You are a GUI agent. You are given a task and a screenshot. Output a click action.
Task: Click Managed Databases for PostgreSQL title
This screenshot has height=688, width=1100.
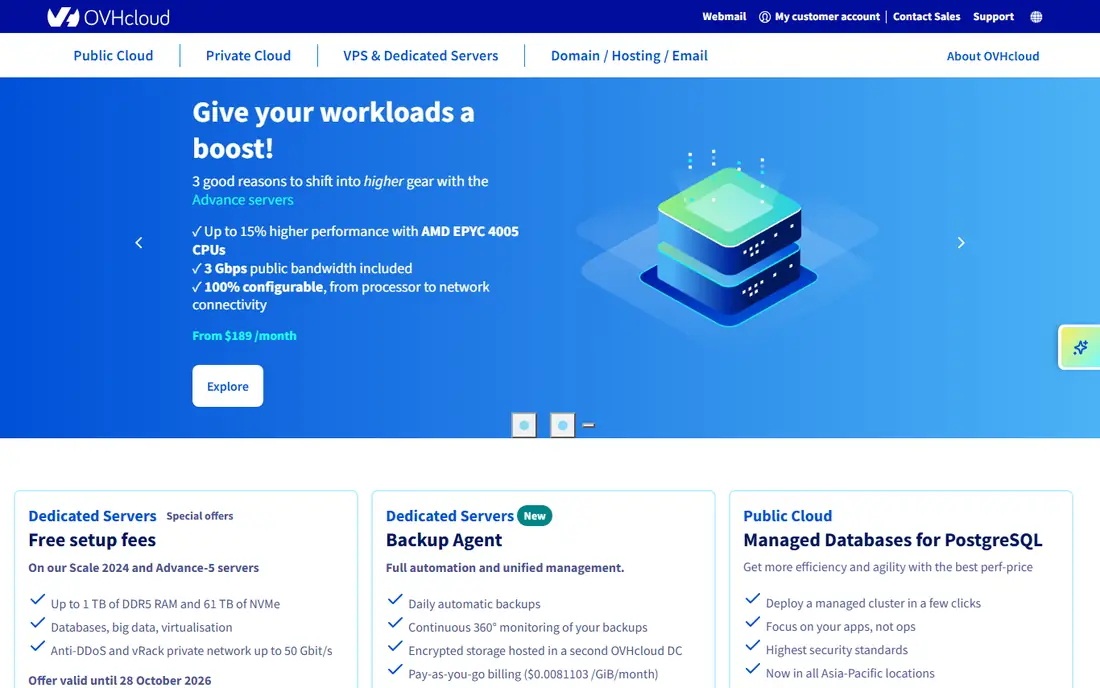point(892,540)
